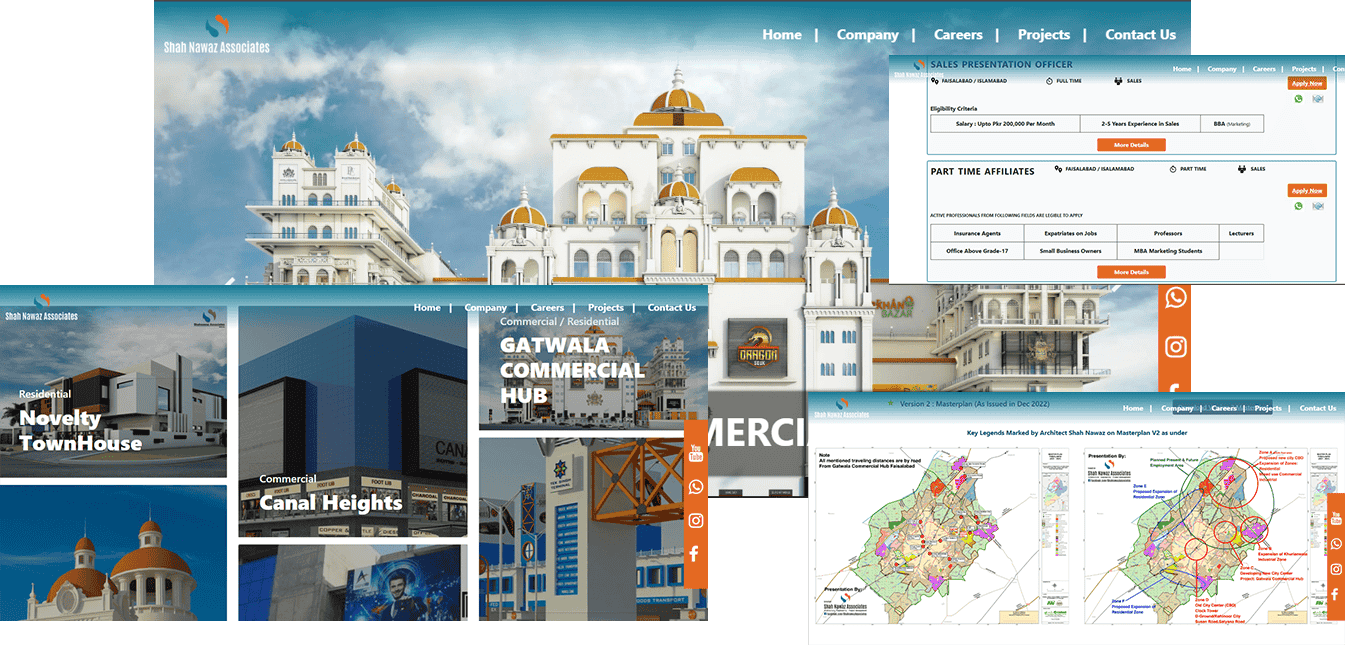Click green star beside Version 2 Masterplan title

(891, 403)
